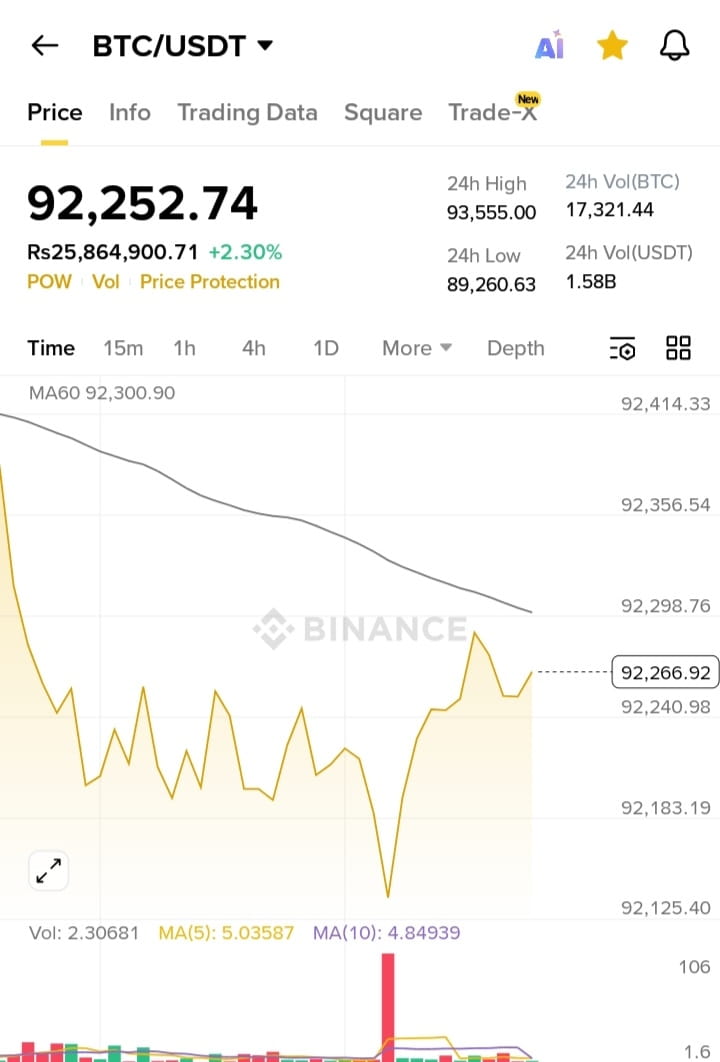Select the 4h chart interval
This screenshot has height=1062, width=720.
click(x=254, y=348)
